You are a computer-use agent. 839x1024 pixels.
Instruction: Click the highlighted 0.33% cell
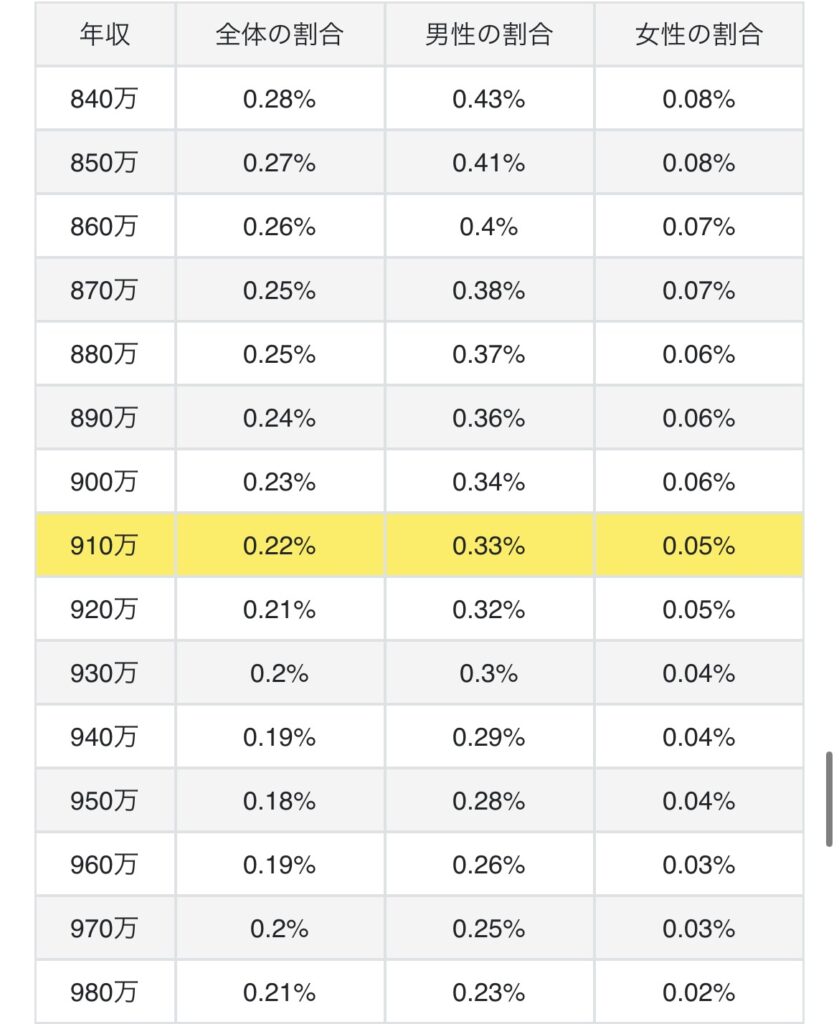tap(490, 545)
